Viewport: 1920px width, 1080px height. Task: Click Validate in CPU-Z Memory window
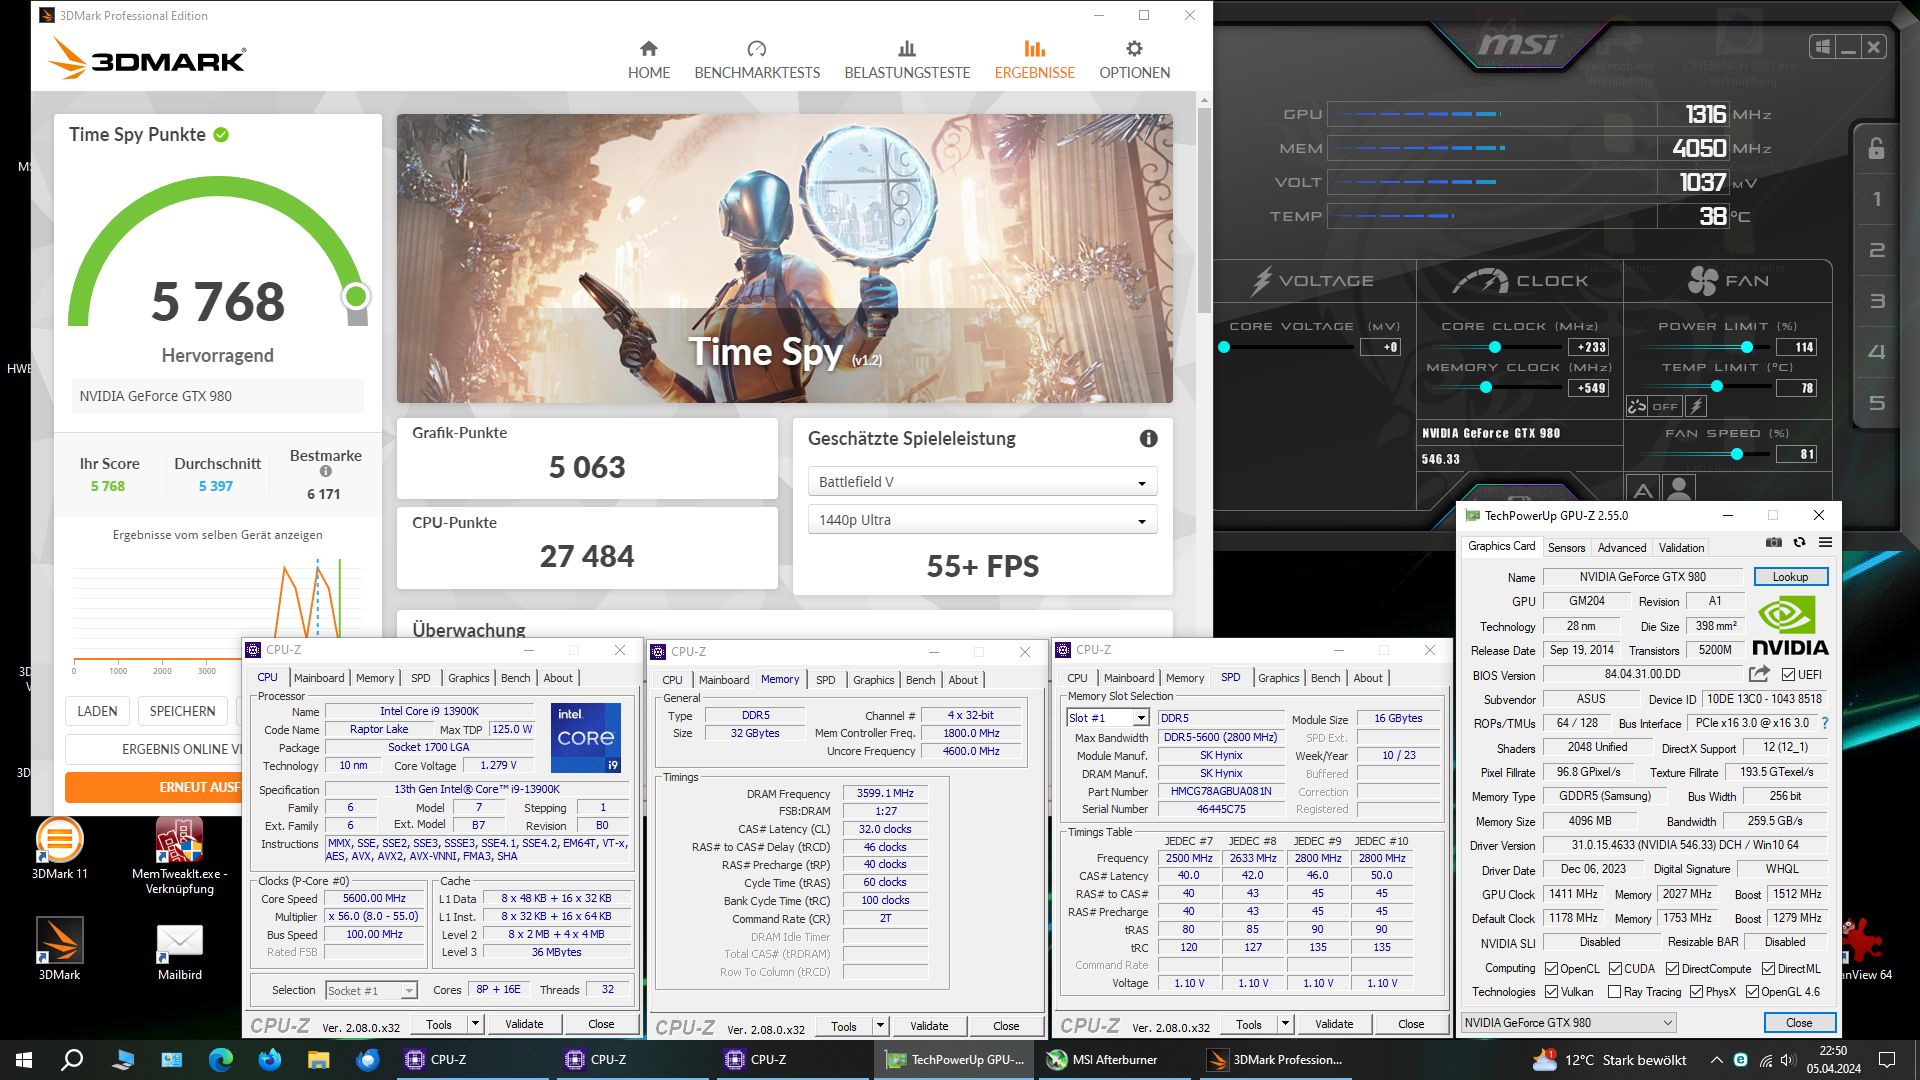pos(929,1026)
